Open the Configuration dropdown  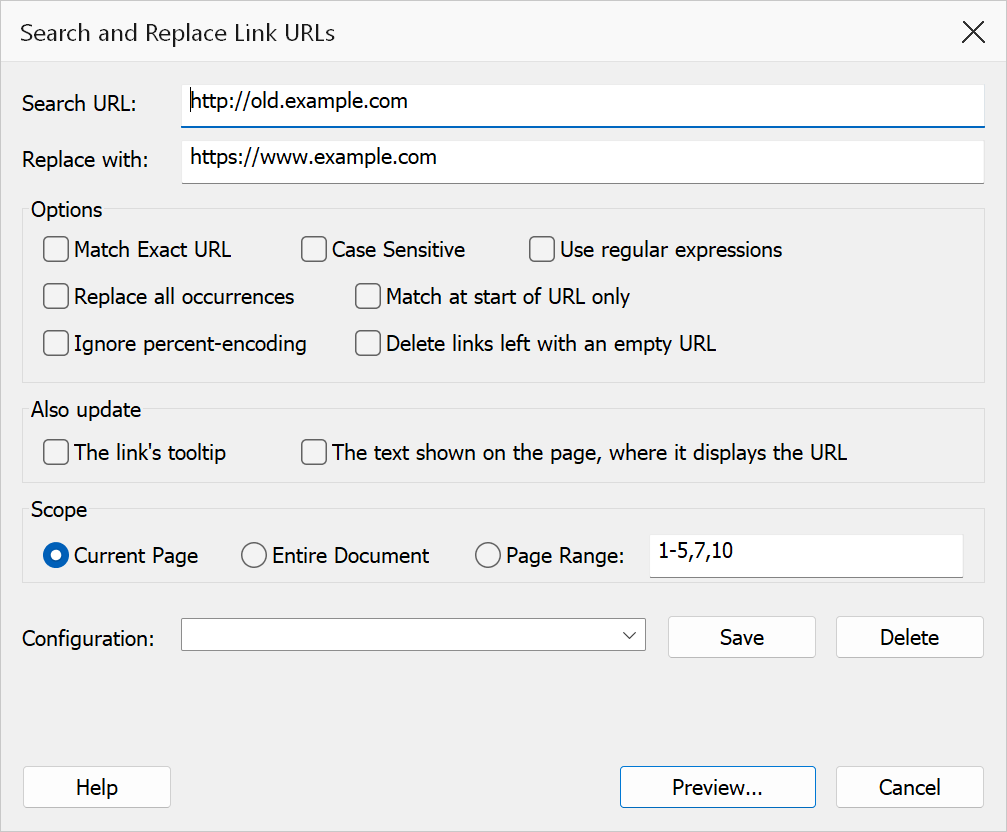[x=413, y=635]
